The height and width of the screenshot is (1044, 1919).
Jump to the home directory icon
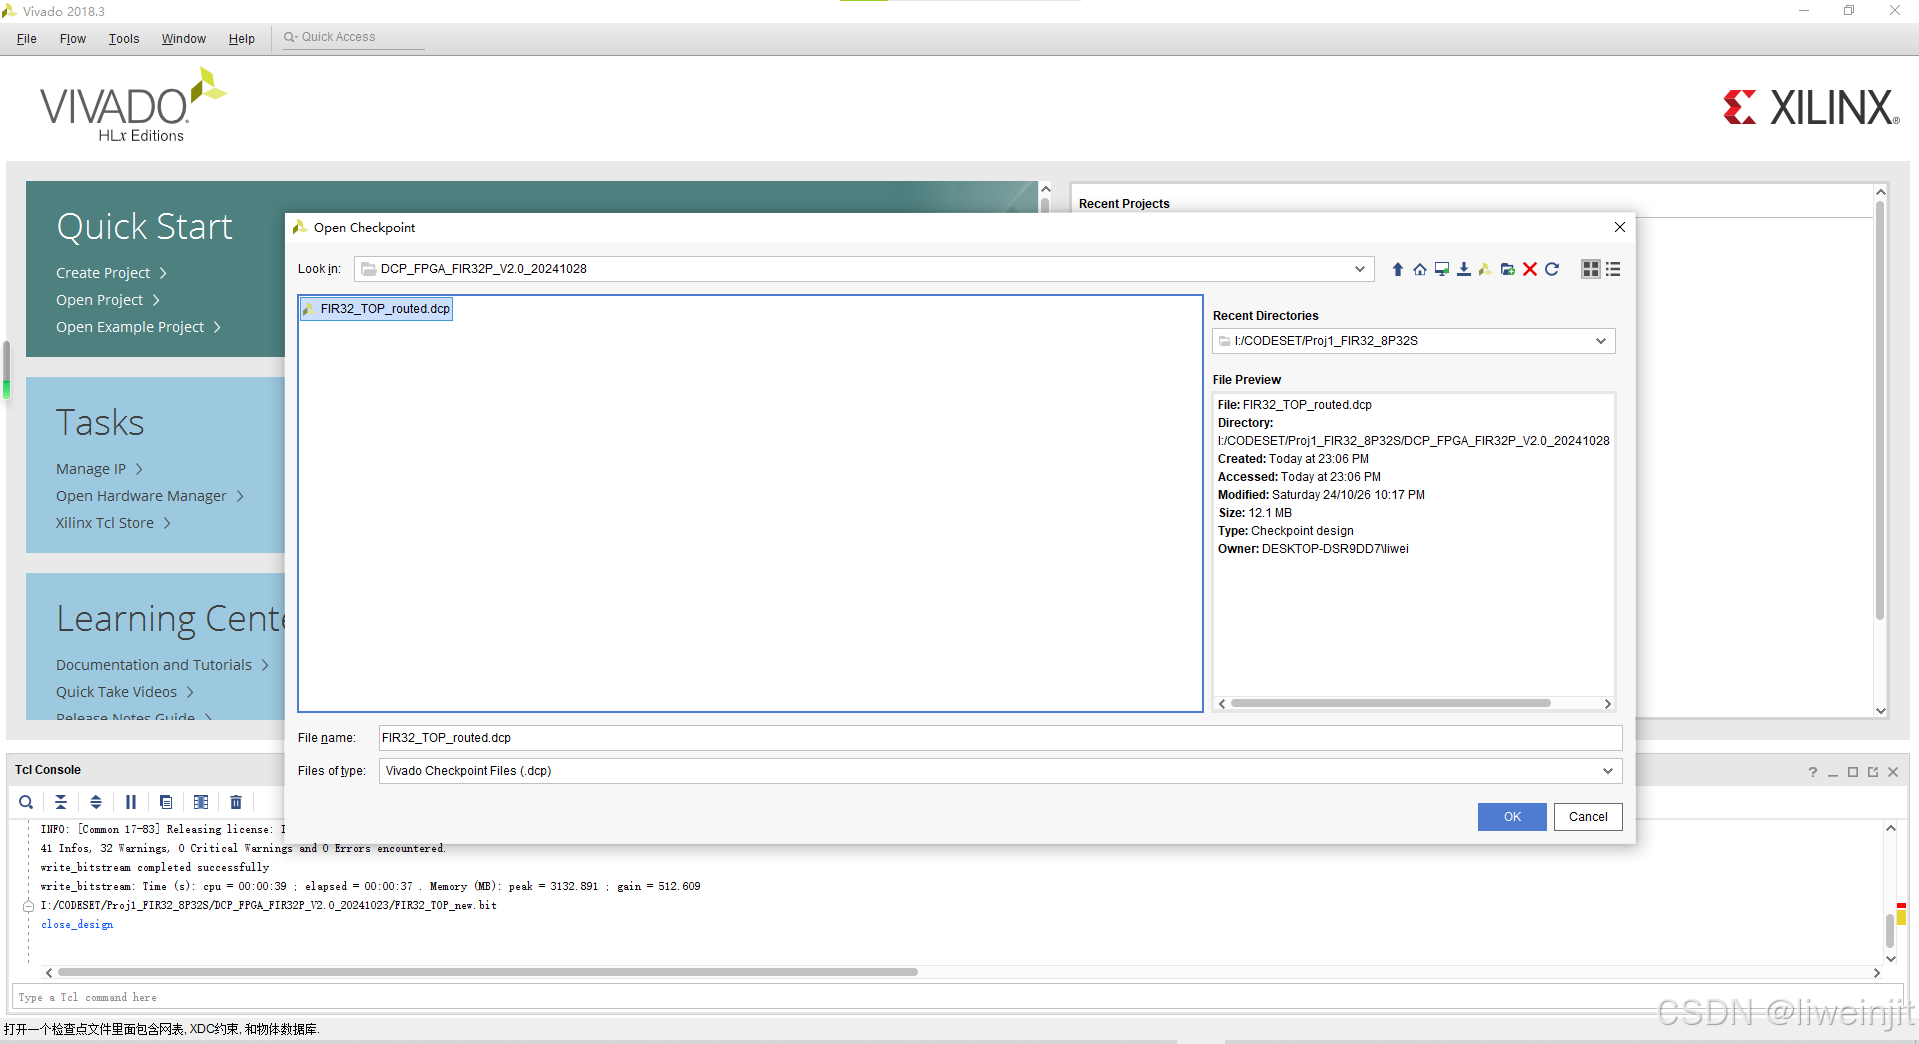[1419, 269]
